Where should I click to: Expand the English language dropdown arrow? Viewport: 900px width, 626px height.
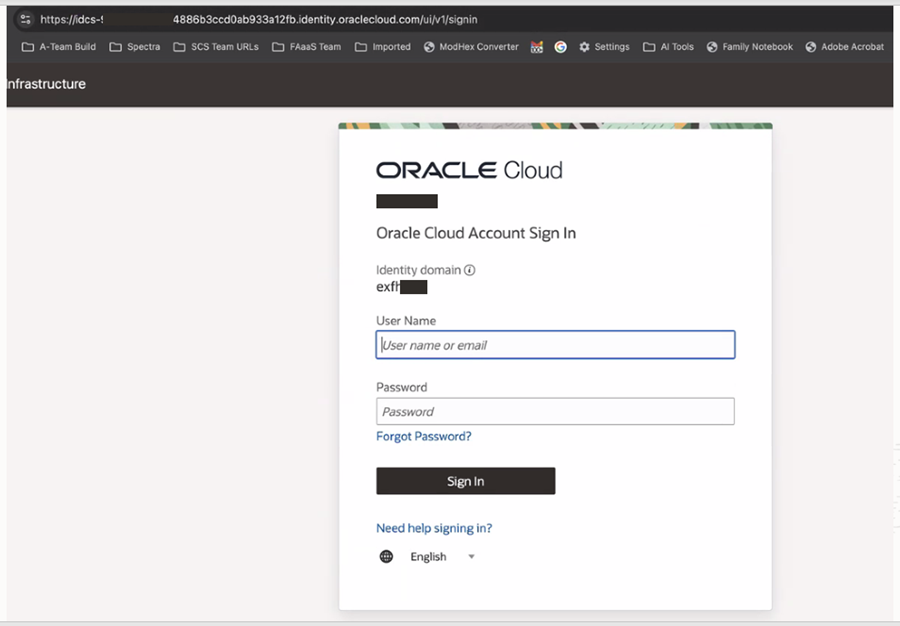(x=472, y=557)
